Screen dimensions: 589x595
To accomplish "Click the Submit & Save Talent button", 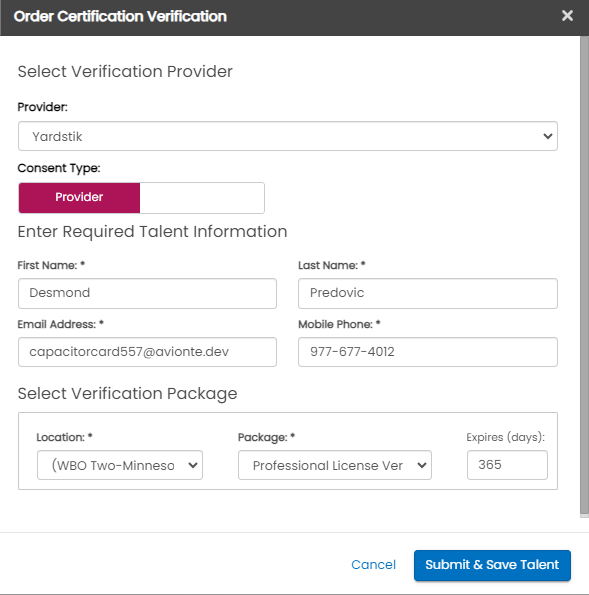I will tap(492, 565).
